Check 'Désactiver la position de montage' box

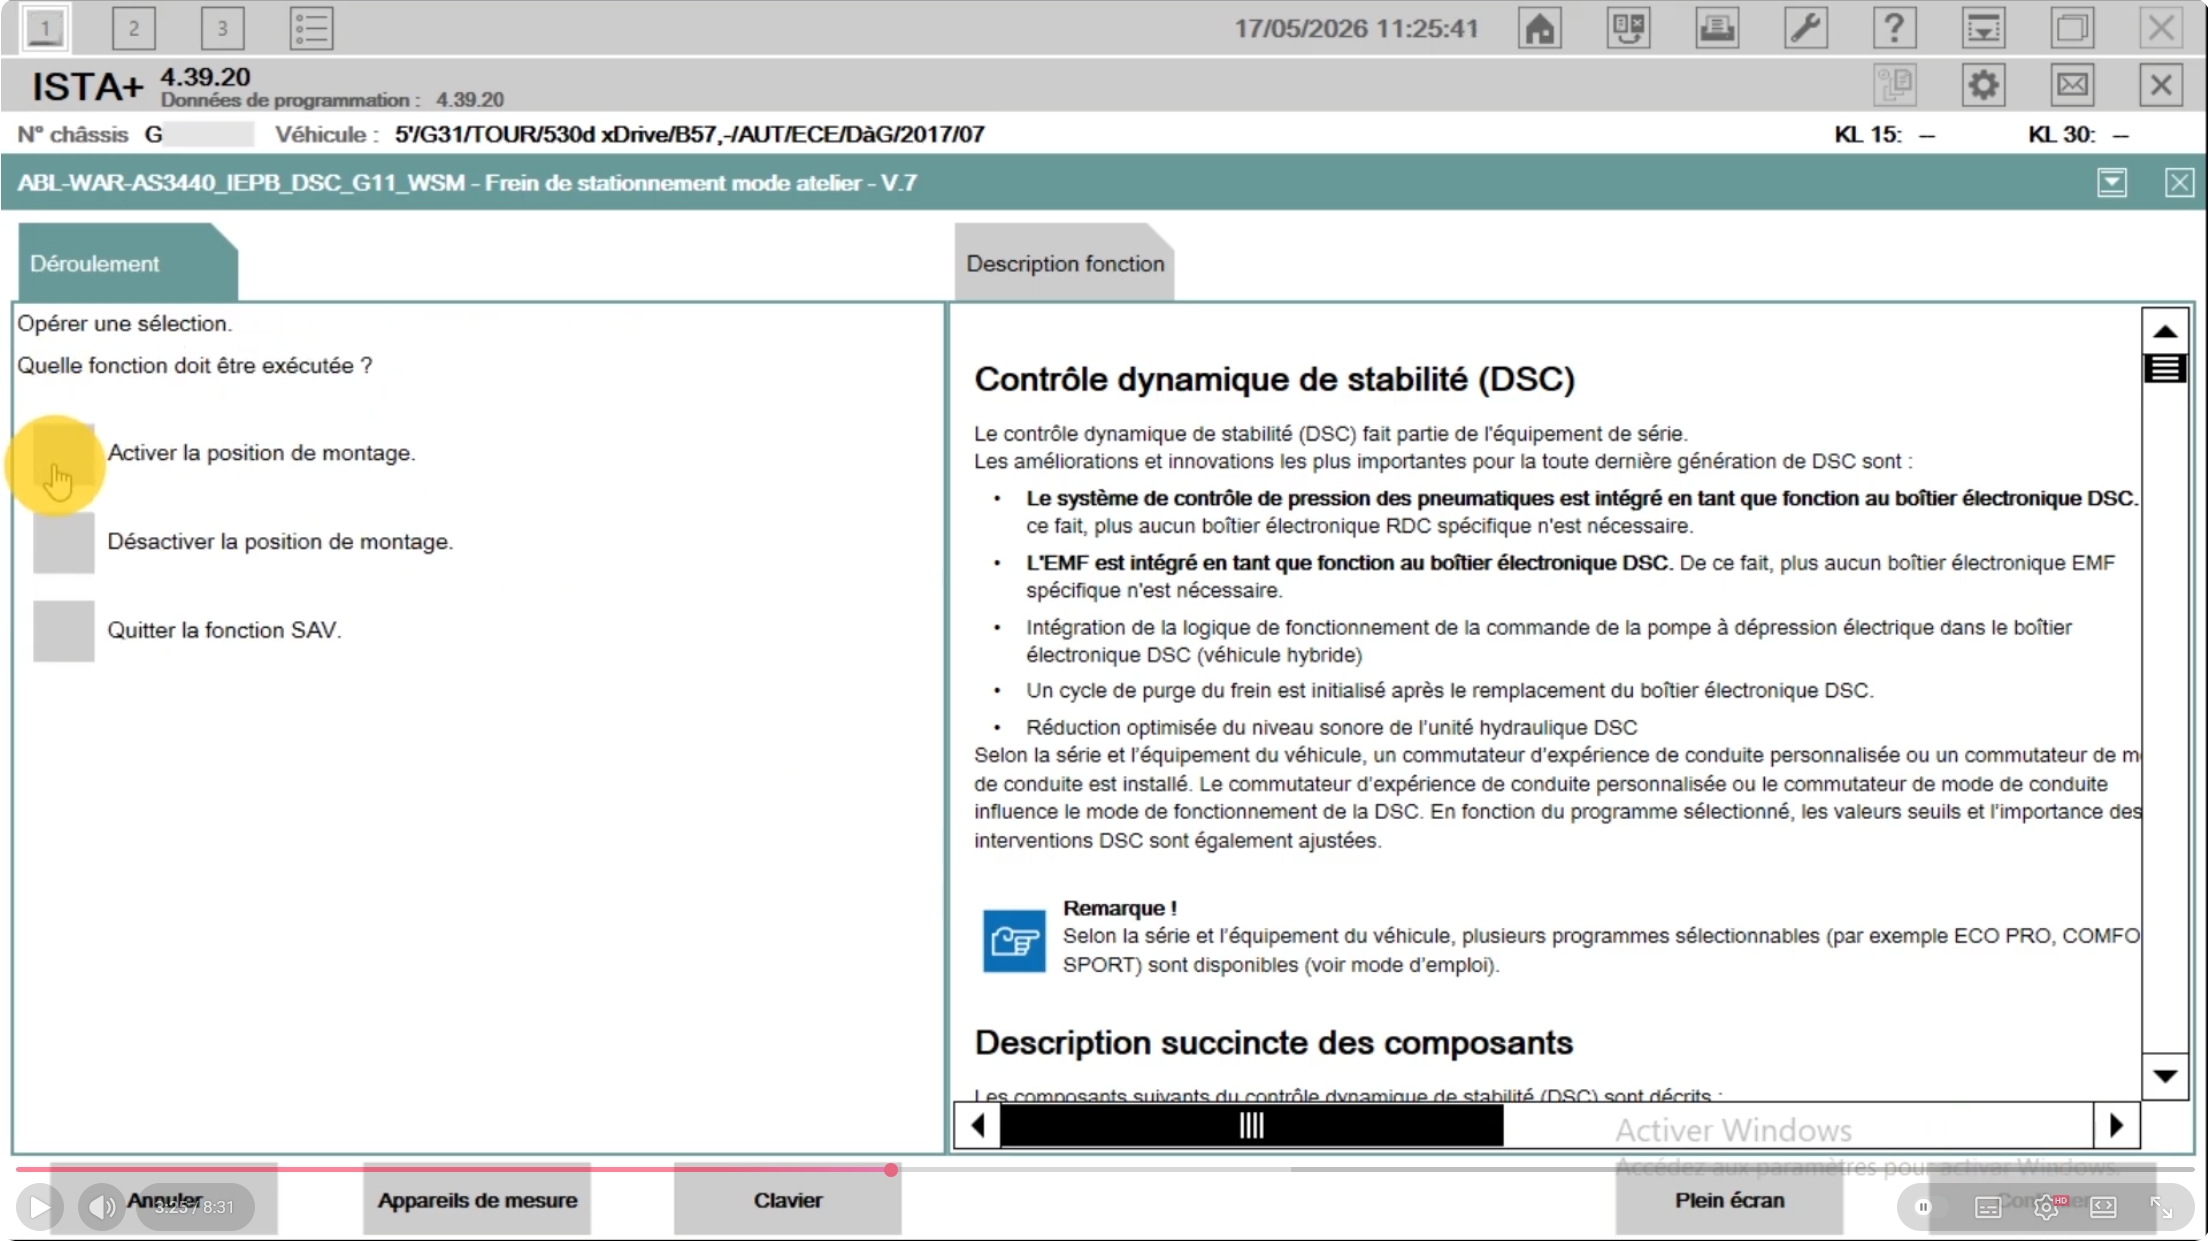pyautogui.click(x=63, y=542)
